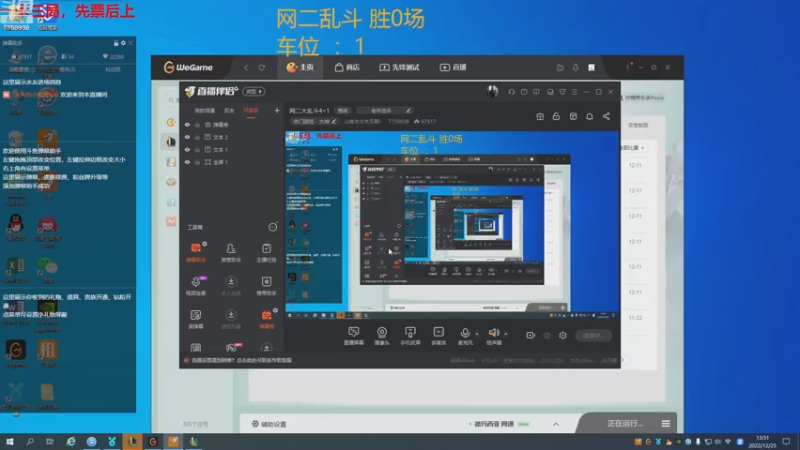Edit the 热门游戏 category selector

click(x=314, y=121)
